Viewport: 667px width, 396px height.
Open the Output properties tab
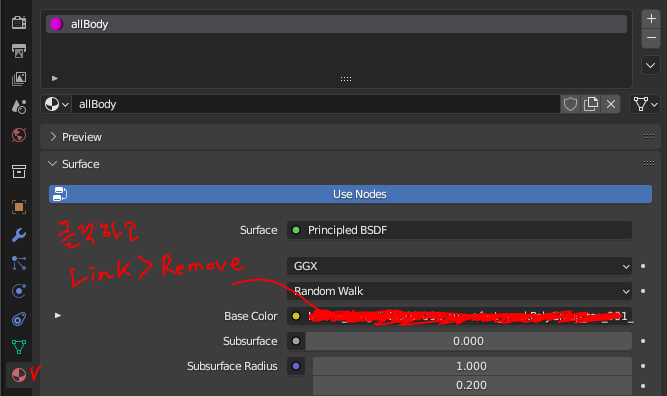(19, 51)
